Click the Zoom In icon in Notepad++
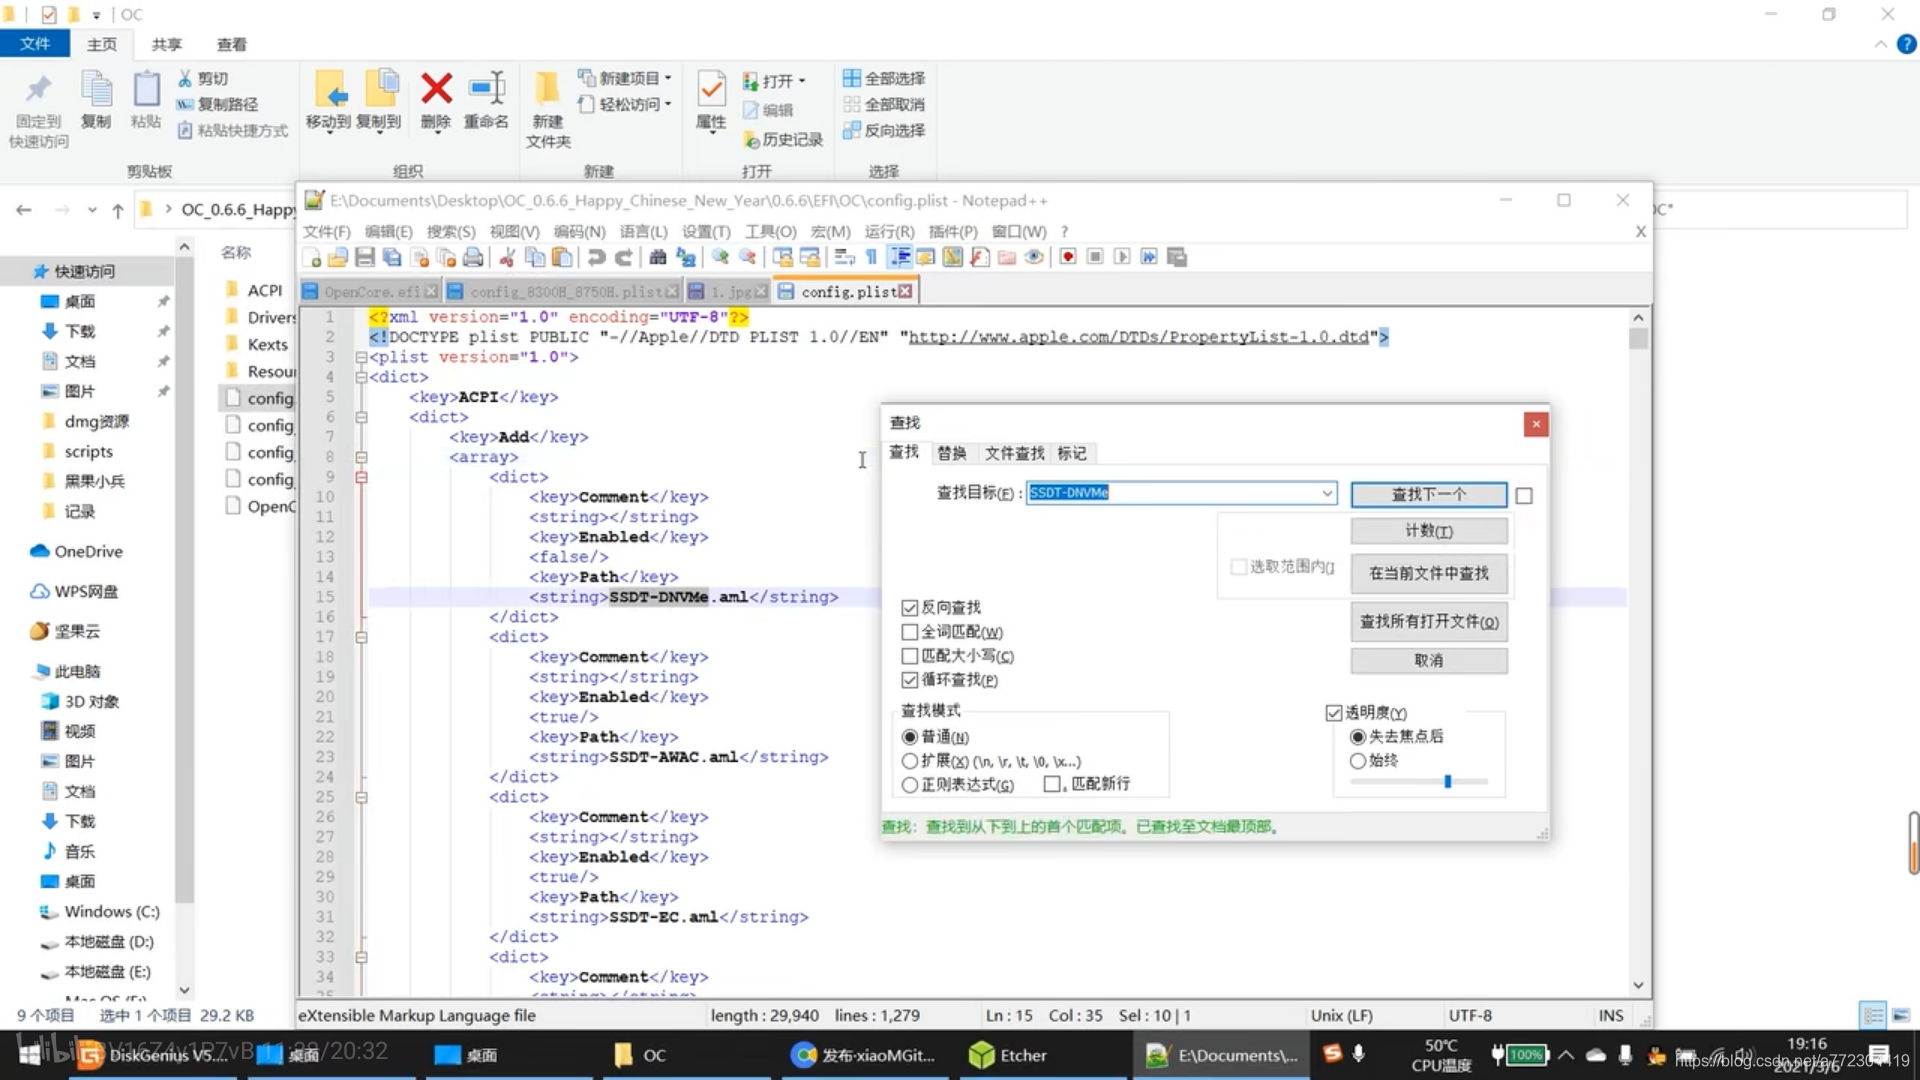This screenshot has width=1920, height=1080. click(x=720, y=258)
